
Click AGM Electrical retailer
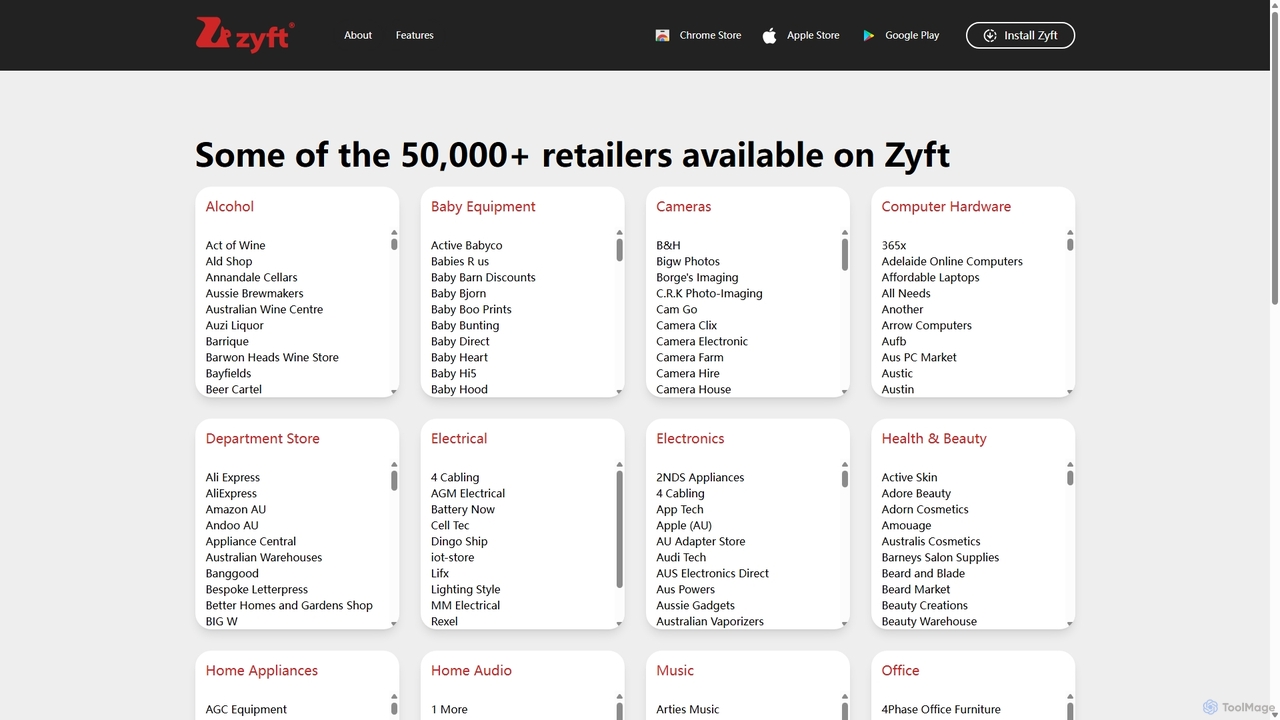point(468,493)
